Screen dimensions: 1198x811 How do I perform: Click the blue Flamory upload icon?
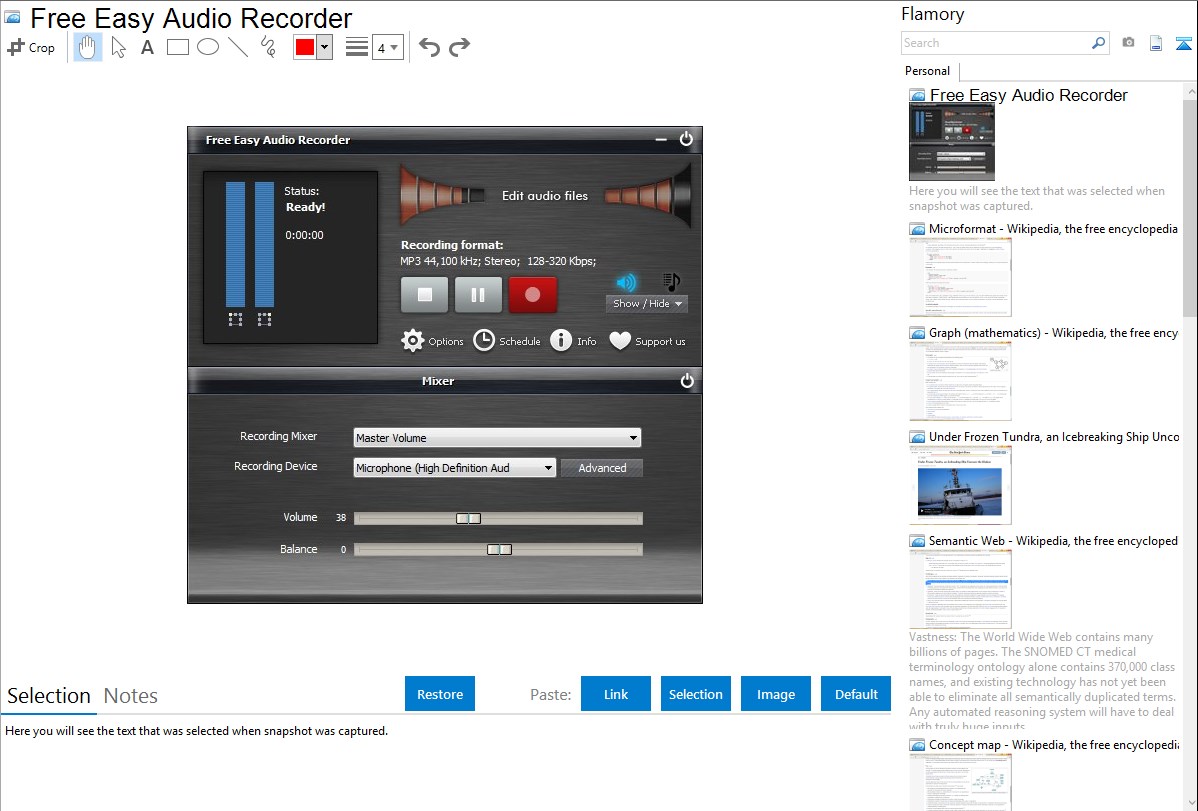(x=1183, y=43)
